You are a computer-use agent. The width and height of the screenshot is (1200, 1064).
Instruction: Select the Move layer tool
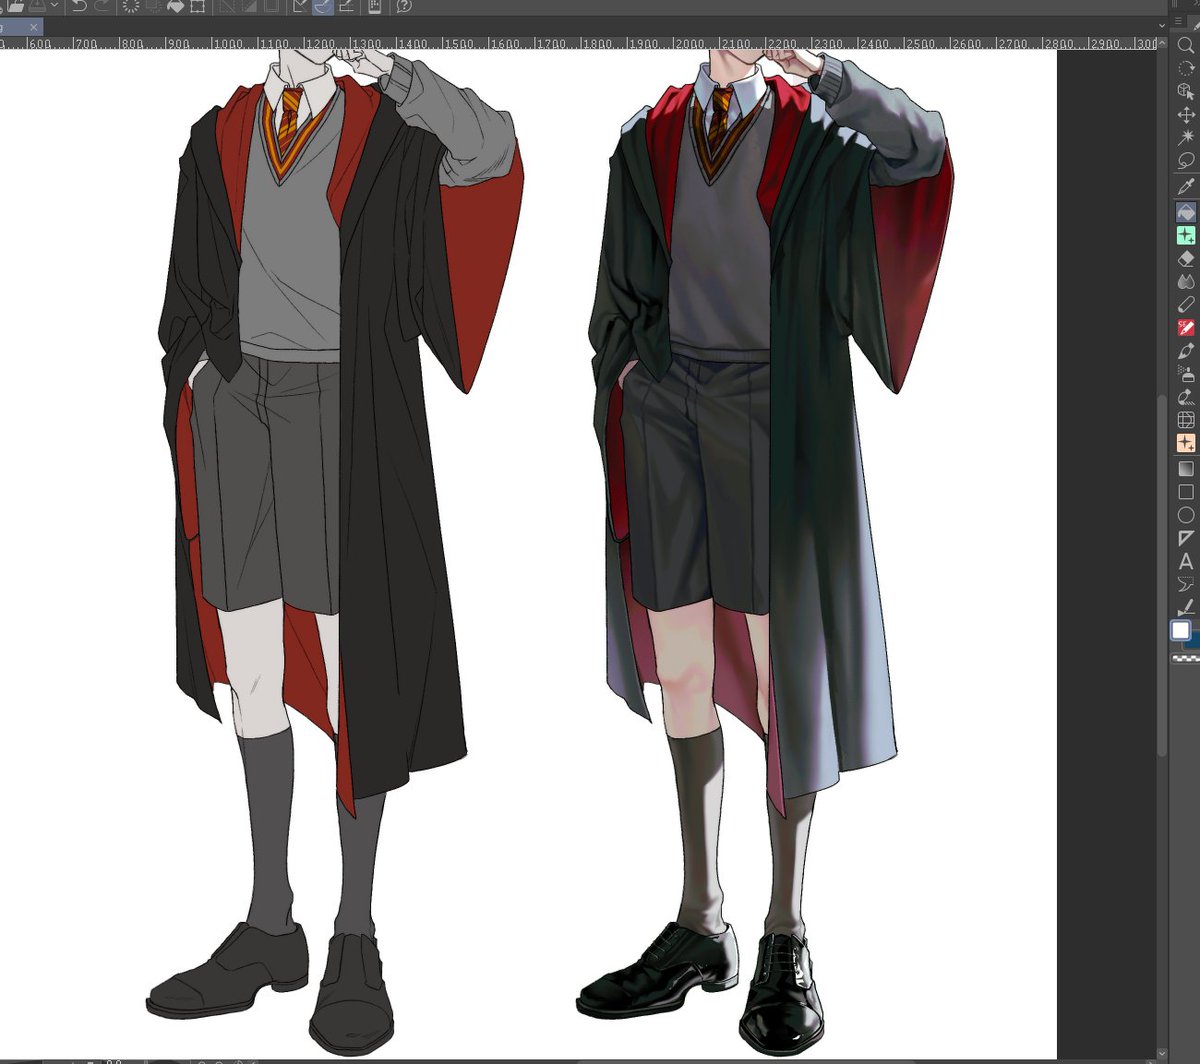1186,115
